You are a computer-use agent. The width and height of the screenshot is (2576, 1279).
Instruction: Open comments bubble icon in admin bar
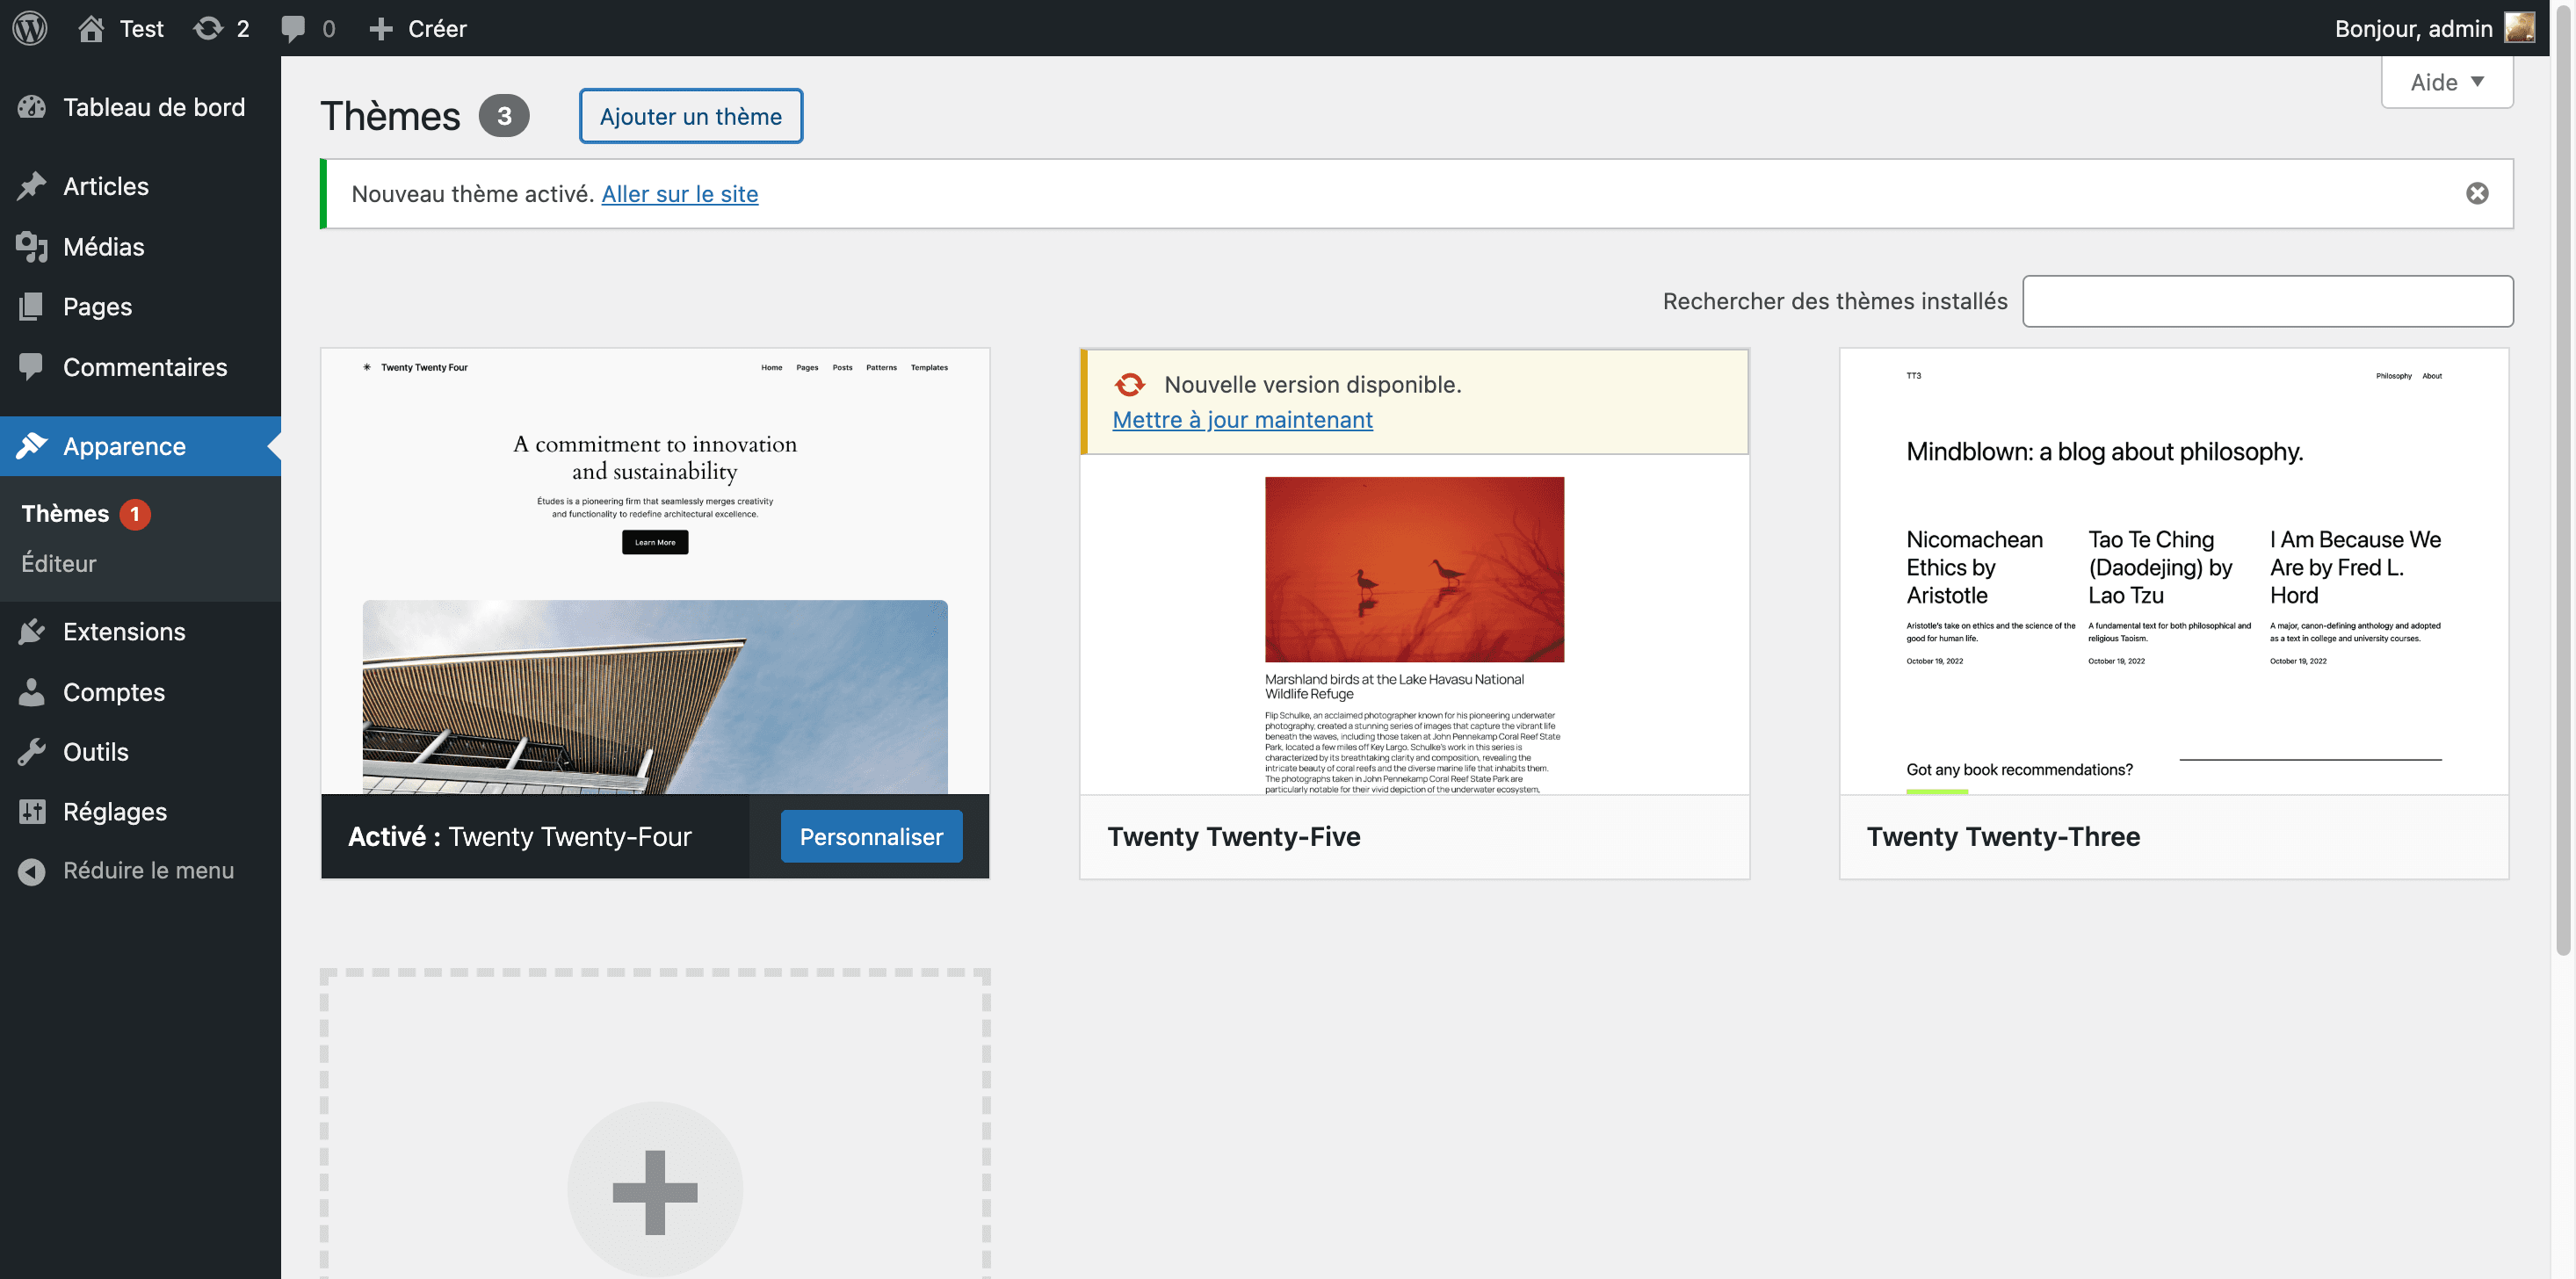point(293,29)
